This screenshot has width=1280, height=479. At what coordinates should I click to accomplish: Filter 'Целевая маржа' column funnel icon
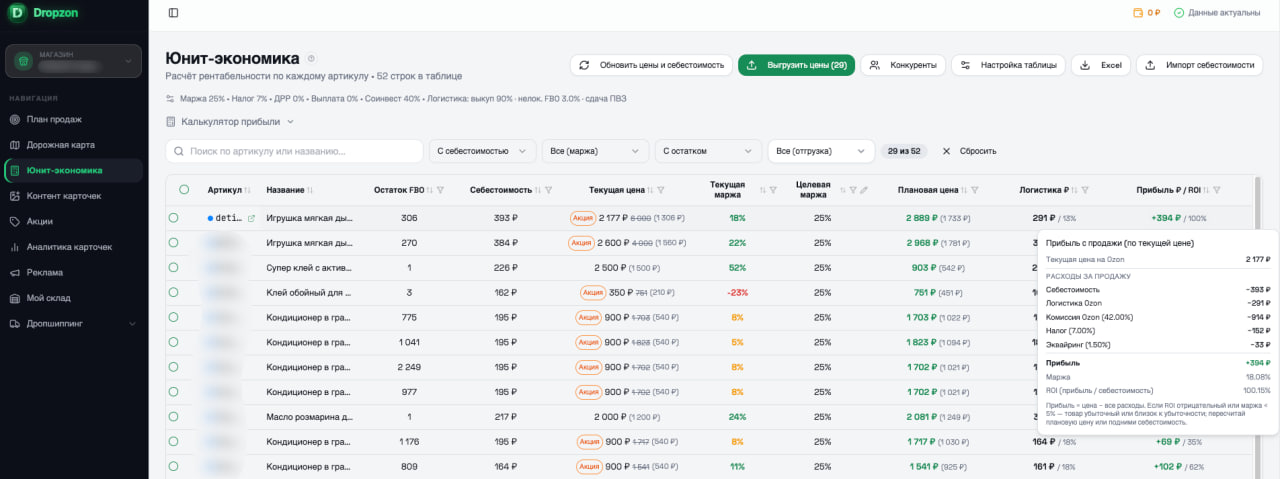tap(853, 190)
